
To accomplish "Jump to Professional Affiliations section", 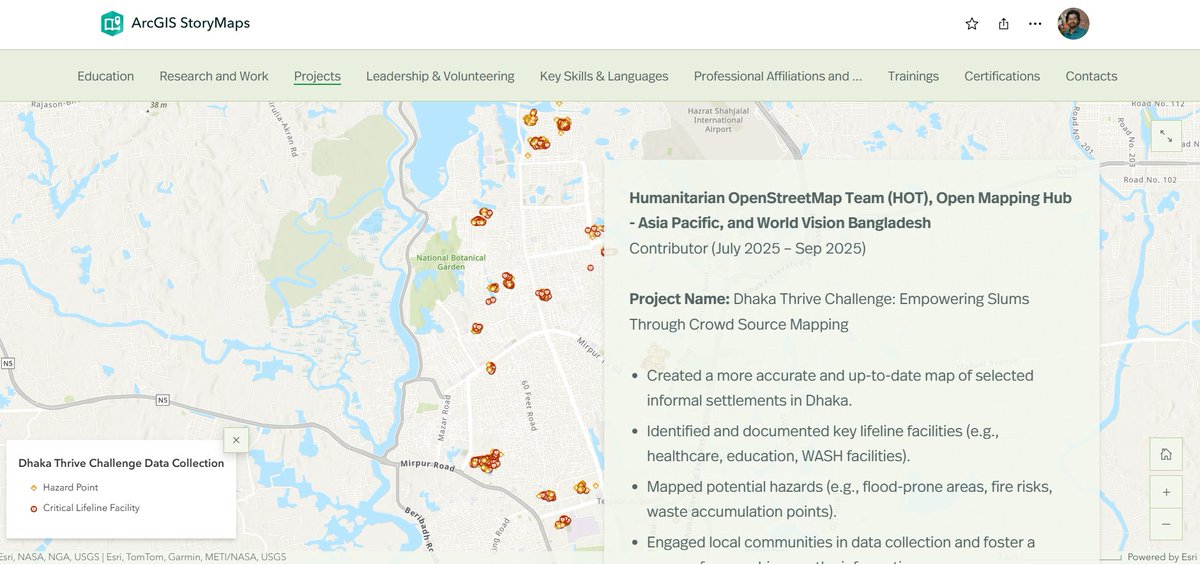I will click(x=778, y=76).
